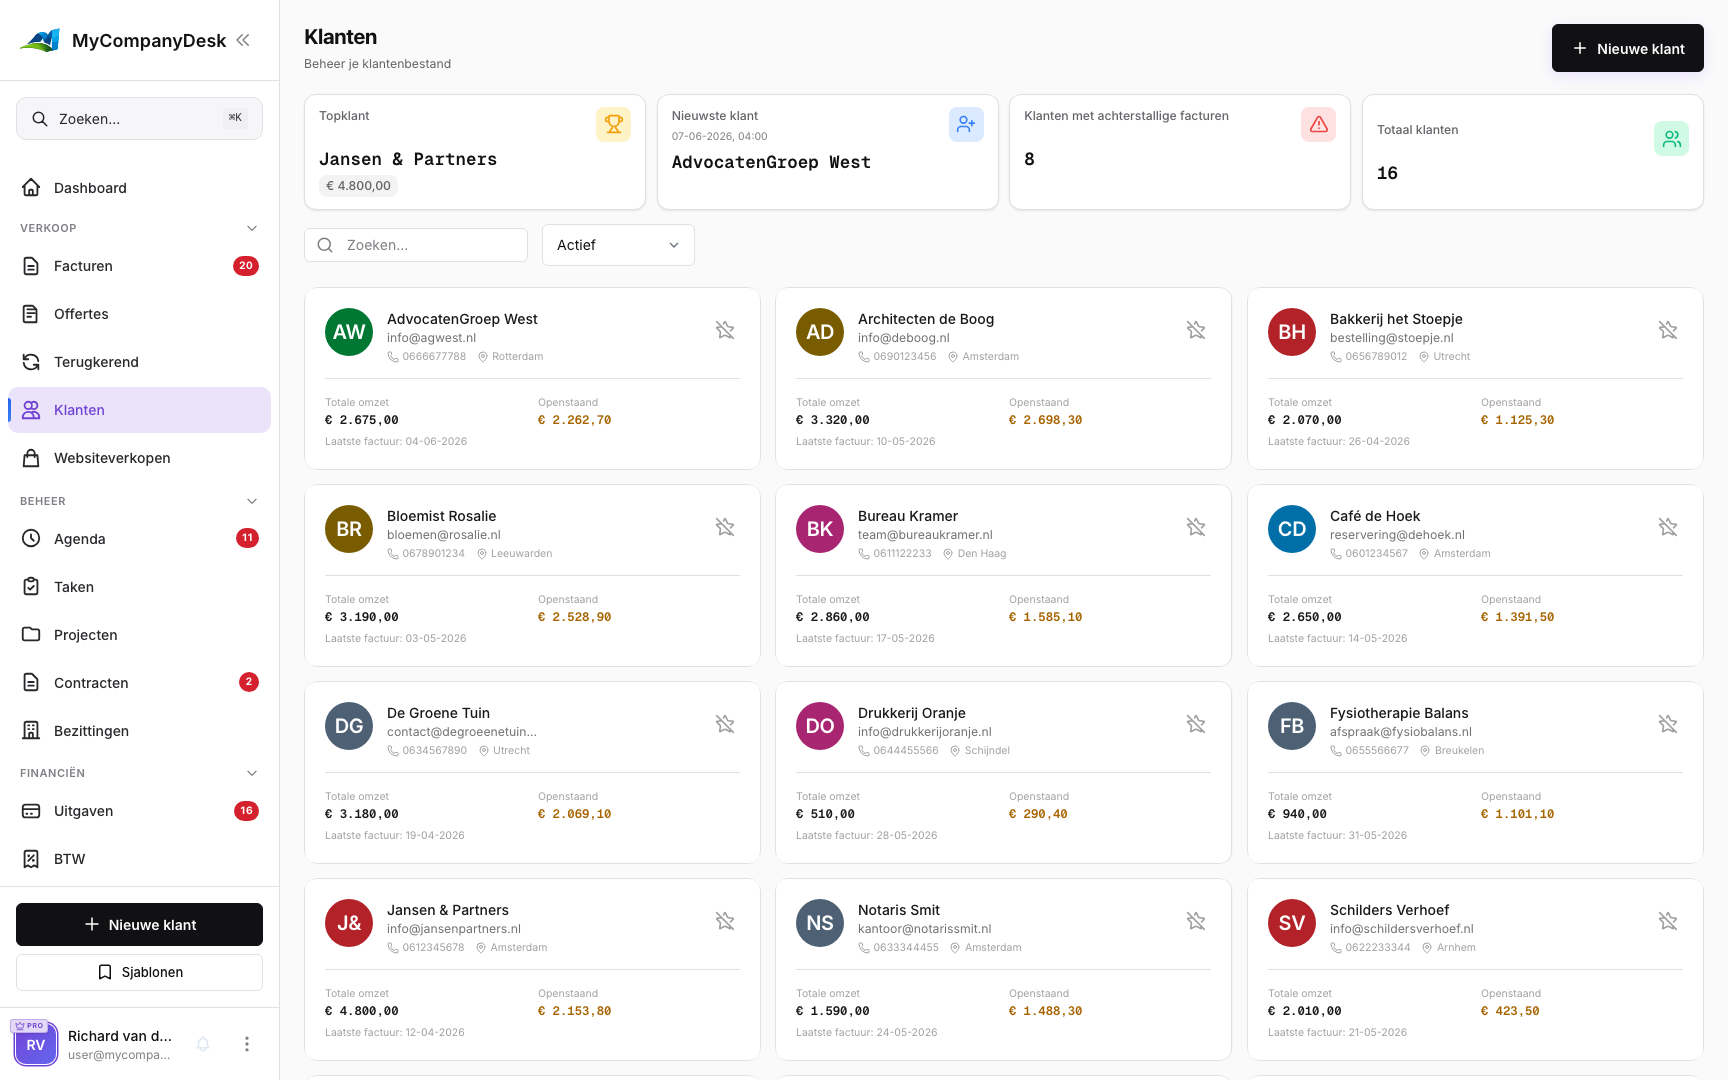Open the notifications bell icon
The image size is (1728, 1080).
click(x=203, y=1044)
